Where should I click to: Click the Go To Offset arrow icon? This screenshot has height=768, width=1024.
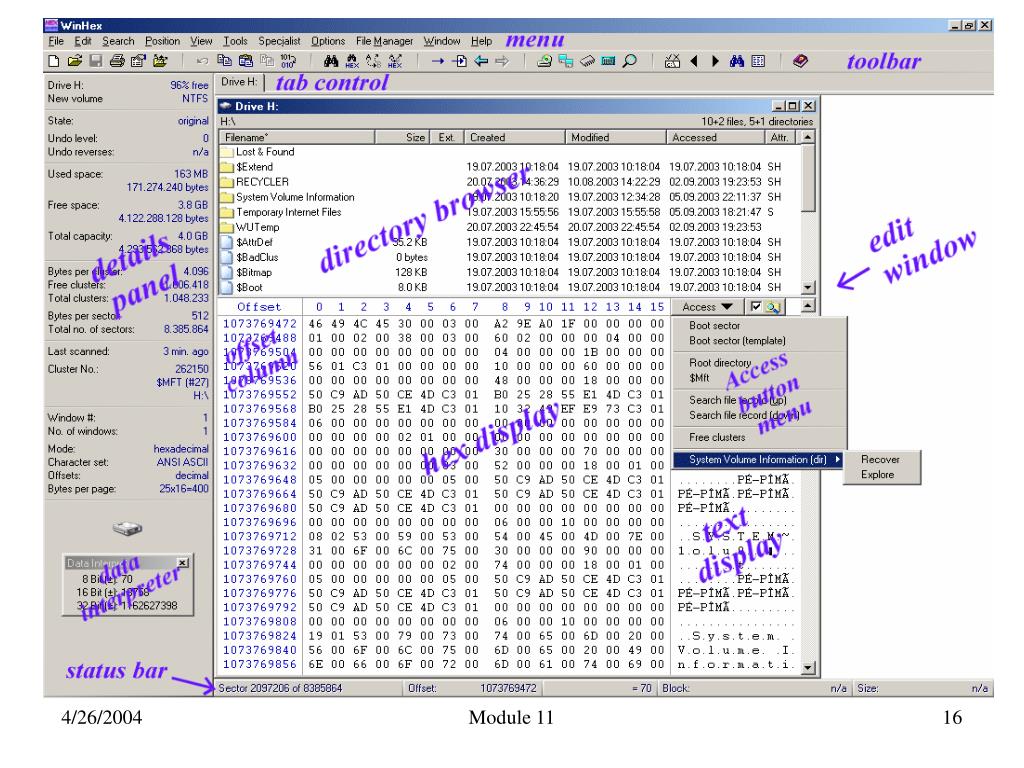tap(438, 61)
